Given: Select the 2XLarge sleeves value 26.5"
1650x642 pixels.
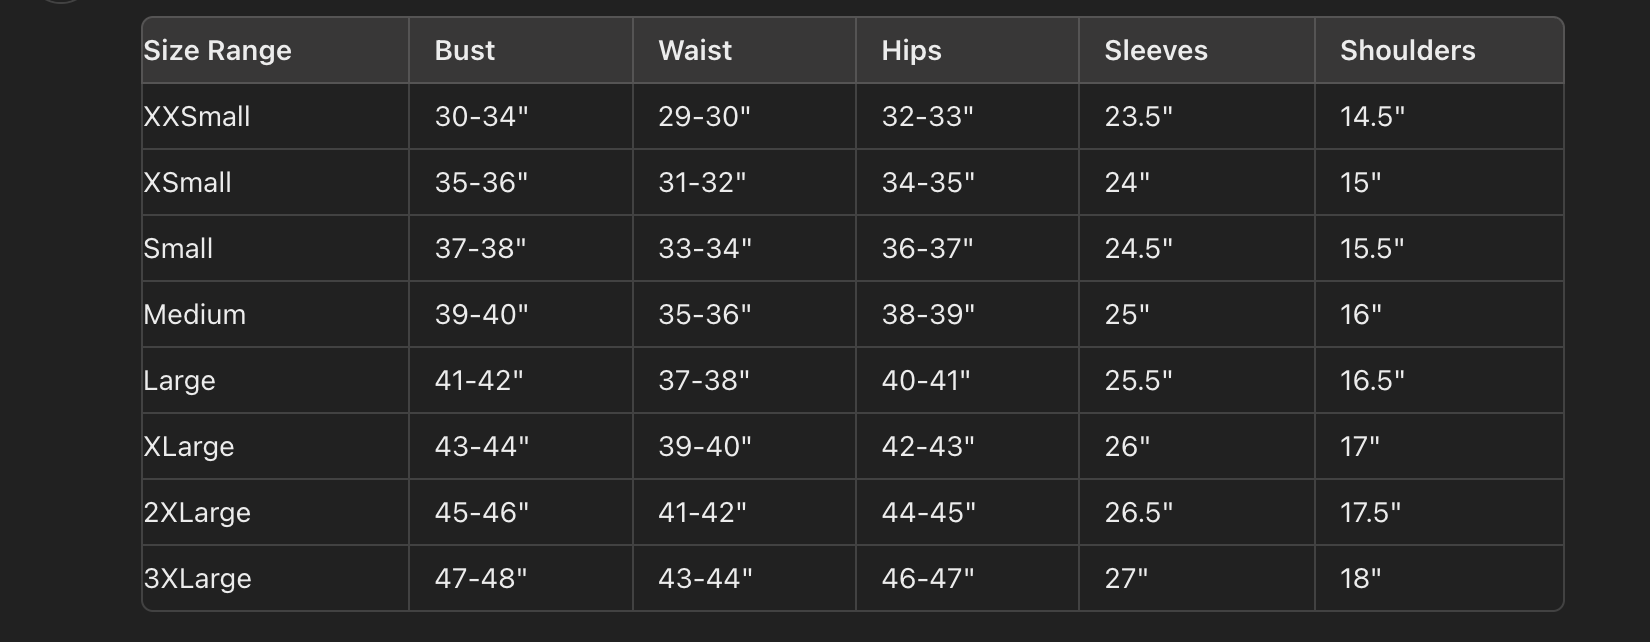Looking at the screenshot, I should coord(1139,513).
